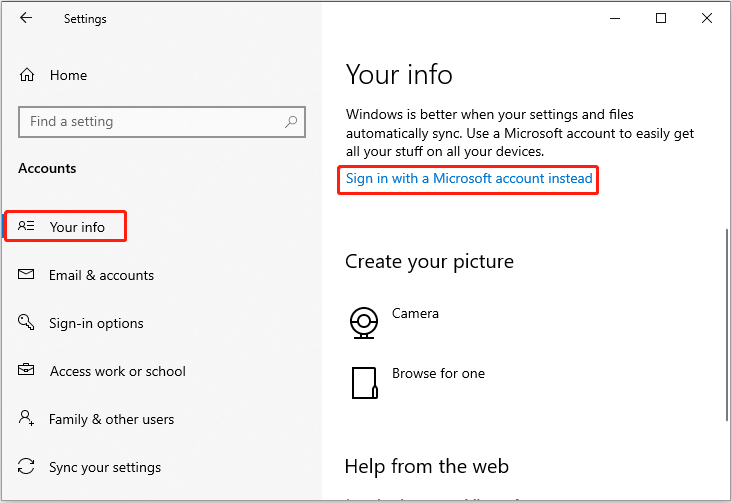This screenshot has width=732, height=503.
Task: Maximize the Settings window
Action: click(661, 19)
